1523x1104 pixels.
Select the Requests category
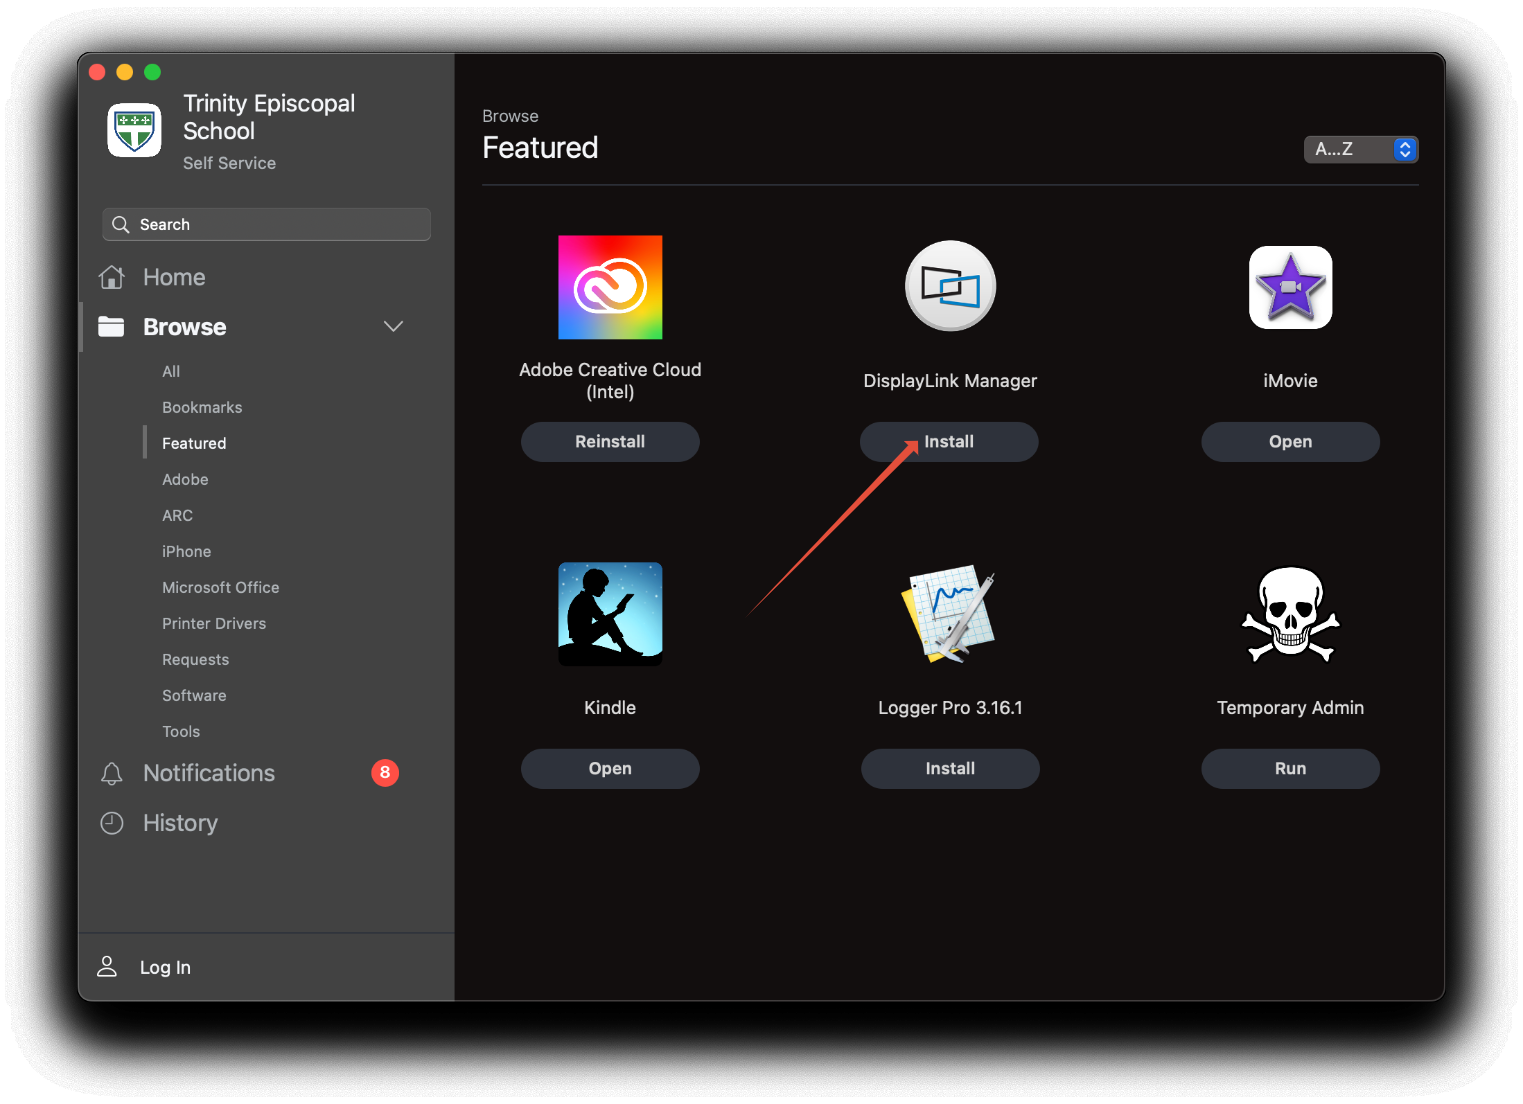[195, 659]
